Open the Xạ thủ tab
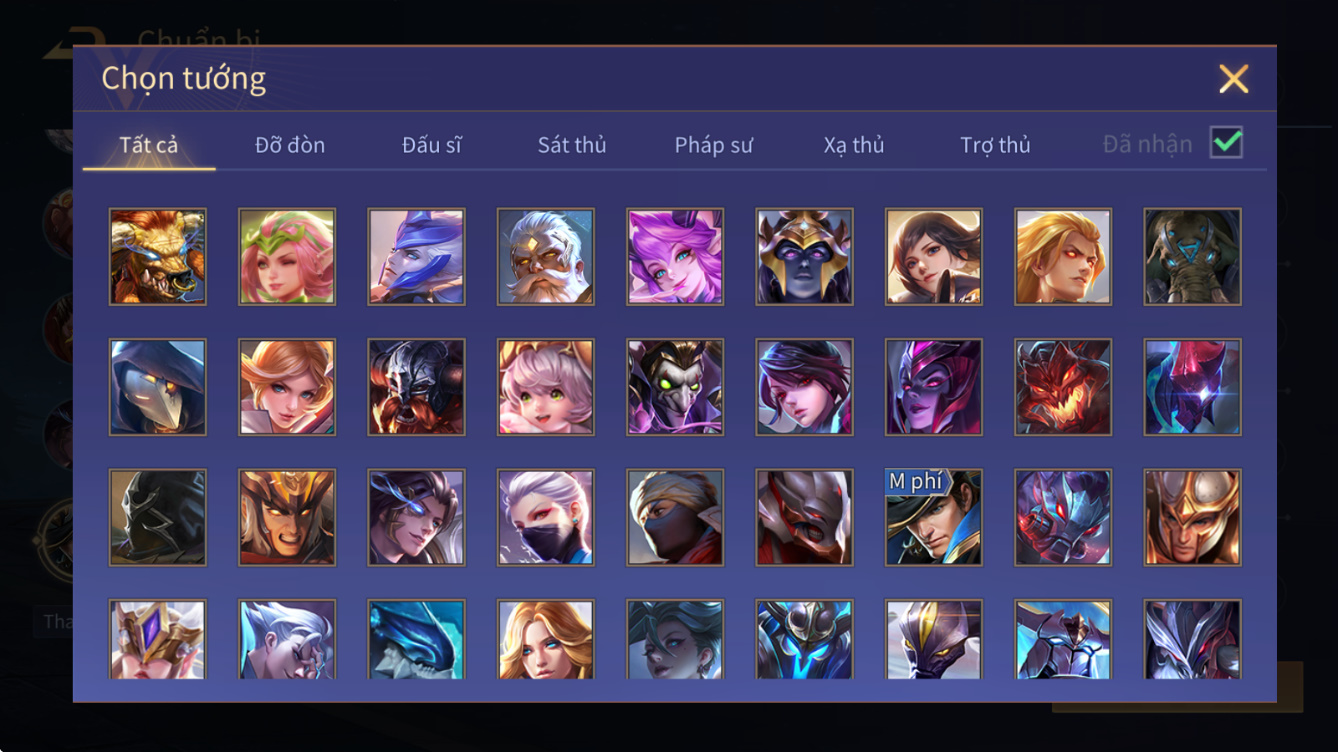 [x=854, y=145]
